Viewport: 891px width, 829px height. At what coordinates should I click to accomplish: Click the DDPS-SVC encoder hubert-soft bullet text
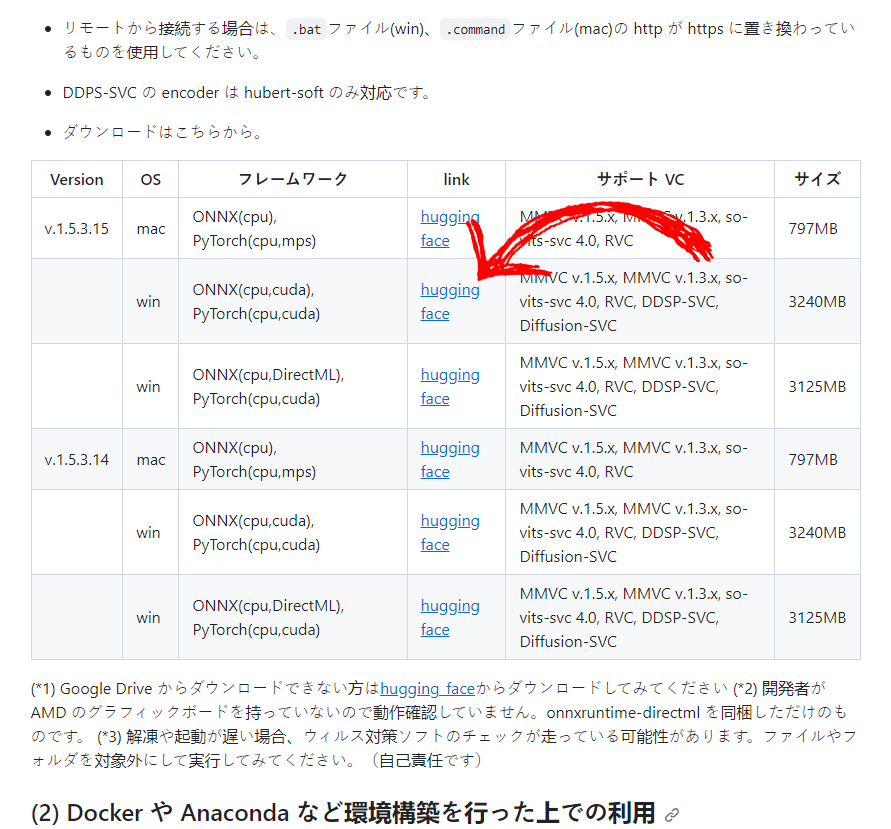pyautogui.click(x=247, y=93)
